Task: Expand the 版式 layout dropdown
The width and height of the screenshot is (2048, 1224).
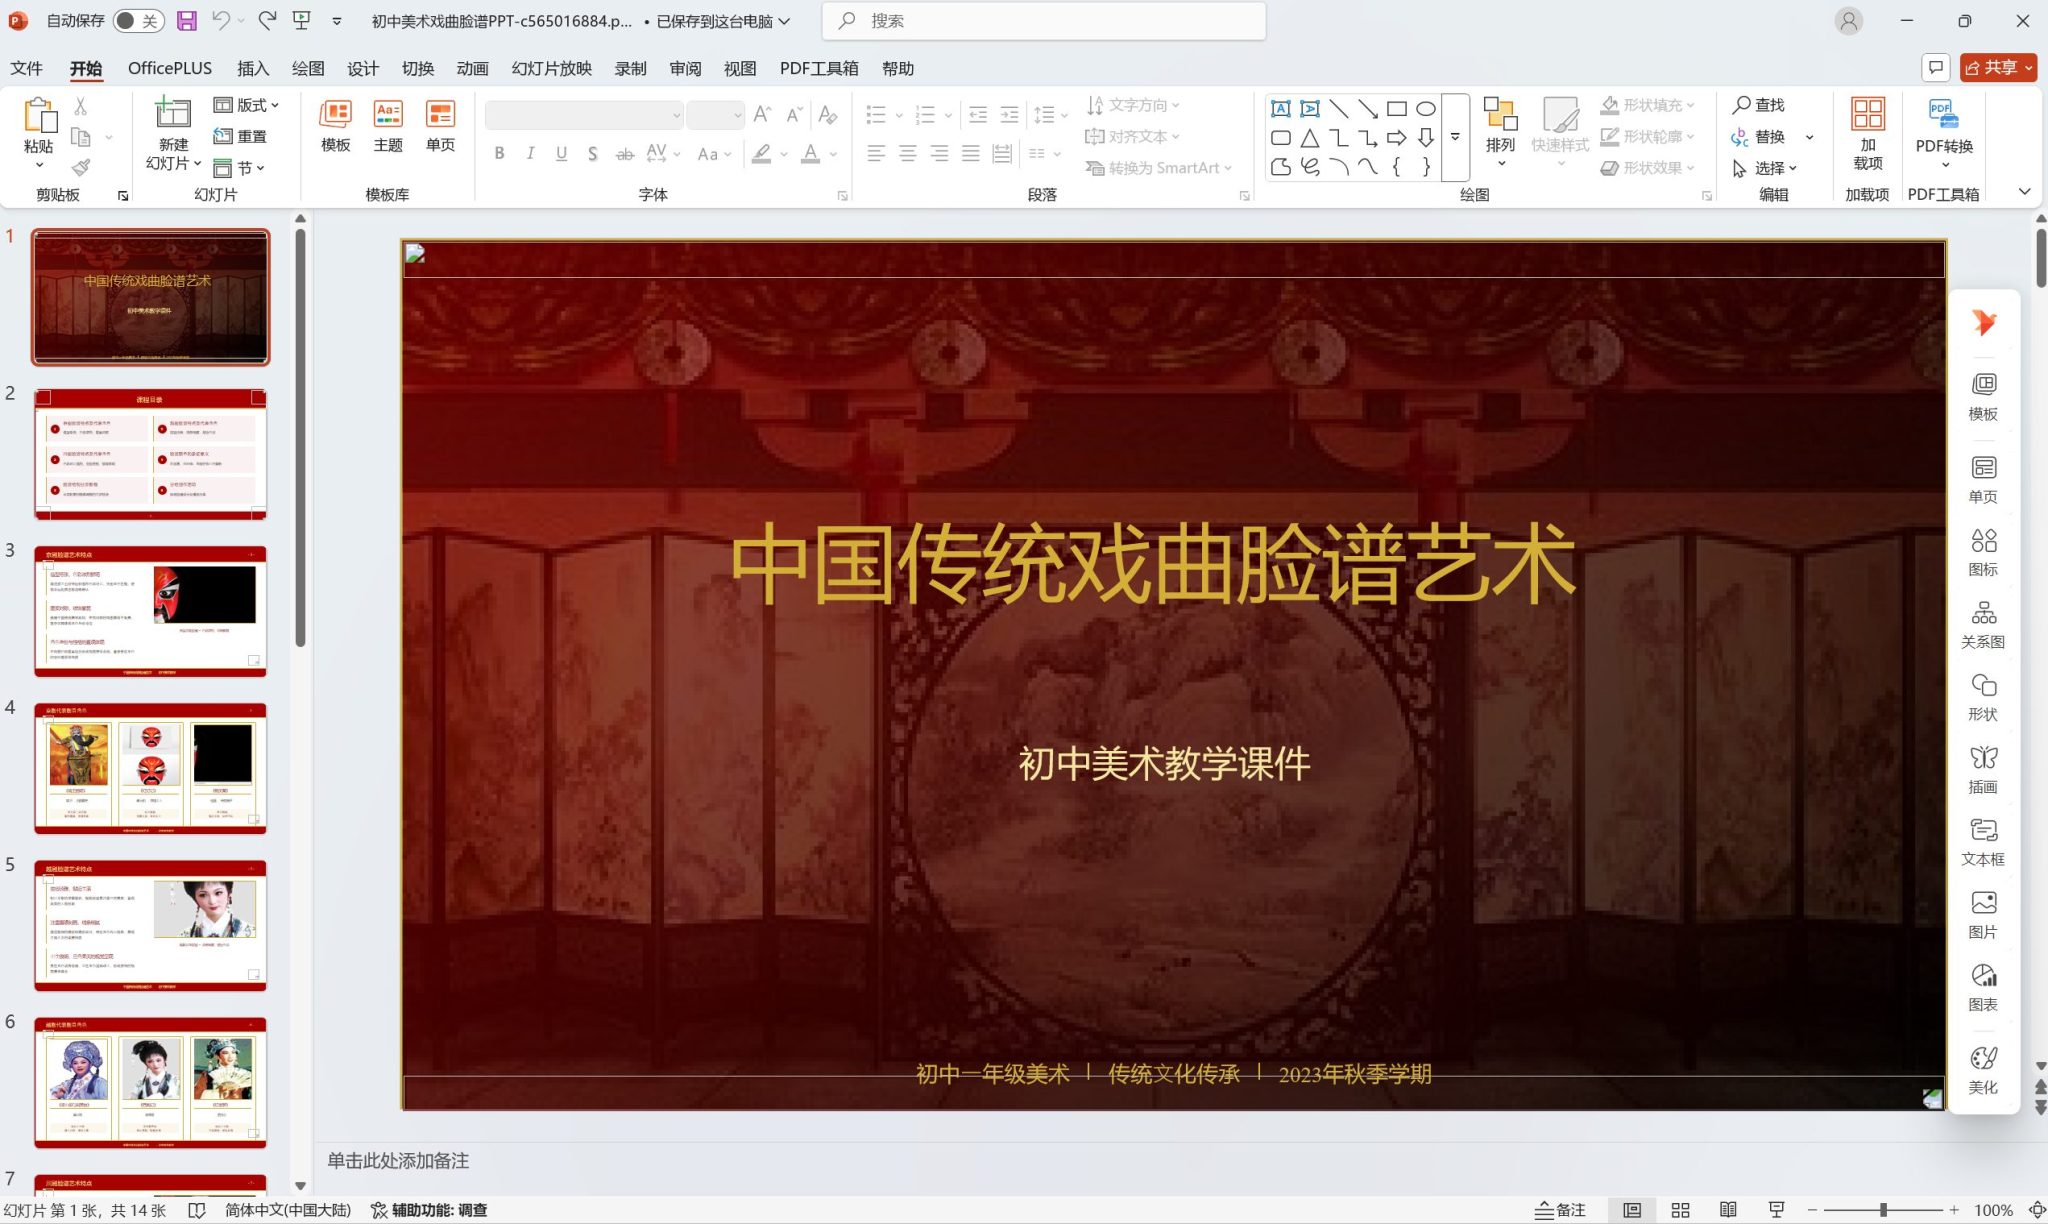Action: pyautogui.click(x=246, y=105)
